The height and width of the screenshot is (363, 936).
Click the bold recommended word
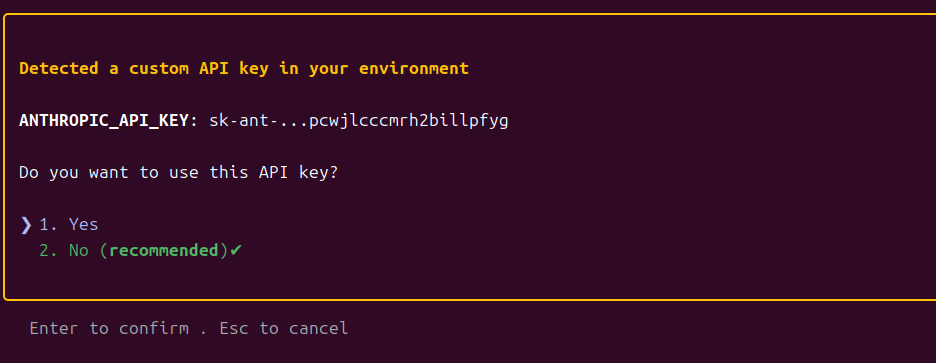[164, 250]
